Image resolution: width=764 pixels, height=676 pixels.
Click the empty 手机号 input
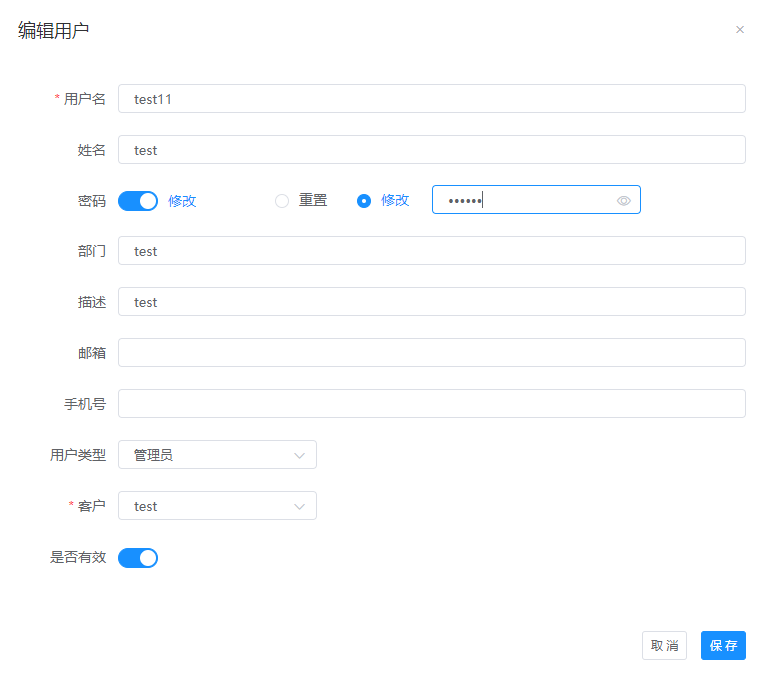point(431,404)
